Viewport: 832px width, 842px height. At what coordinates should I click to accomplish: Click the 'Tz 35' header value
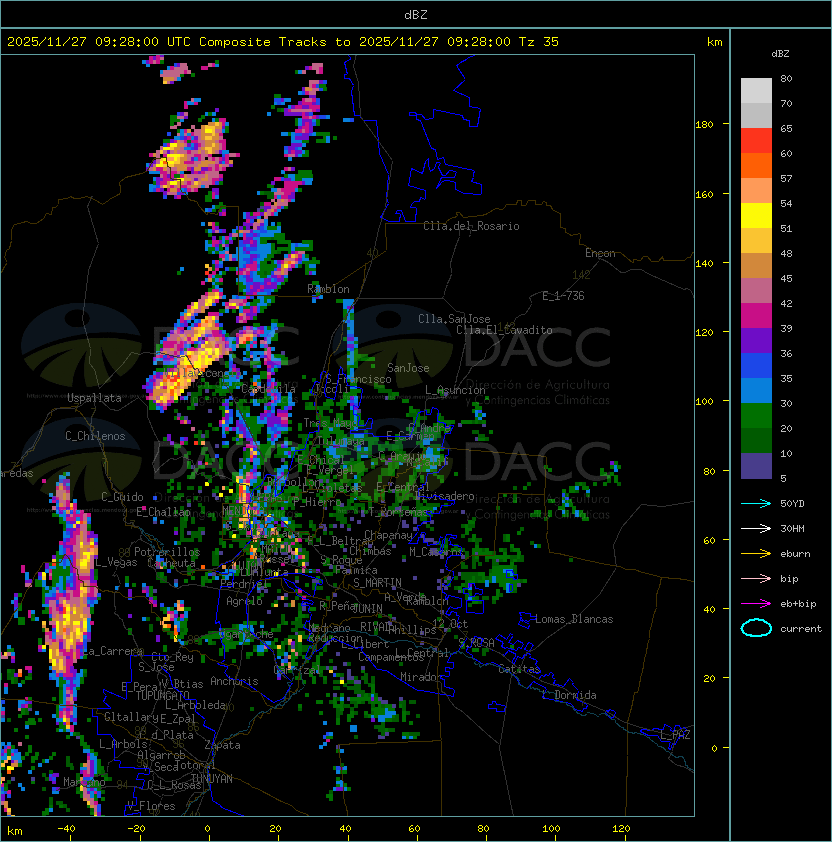click(x=539, y=41)
